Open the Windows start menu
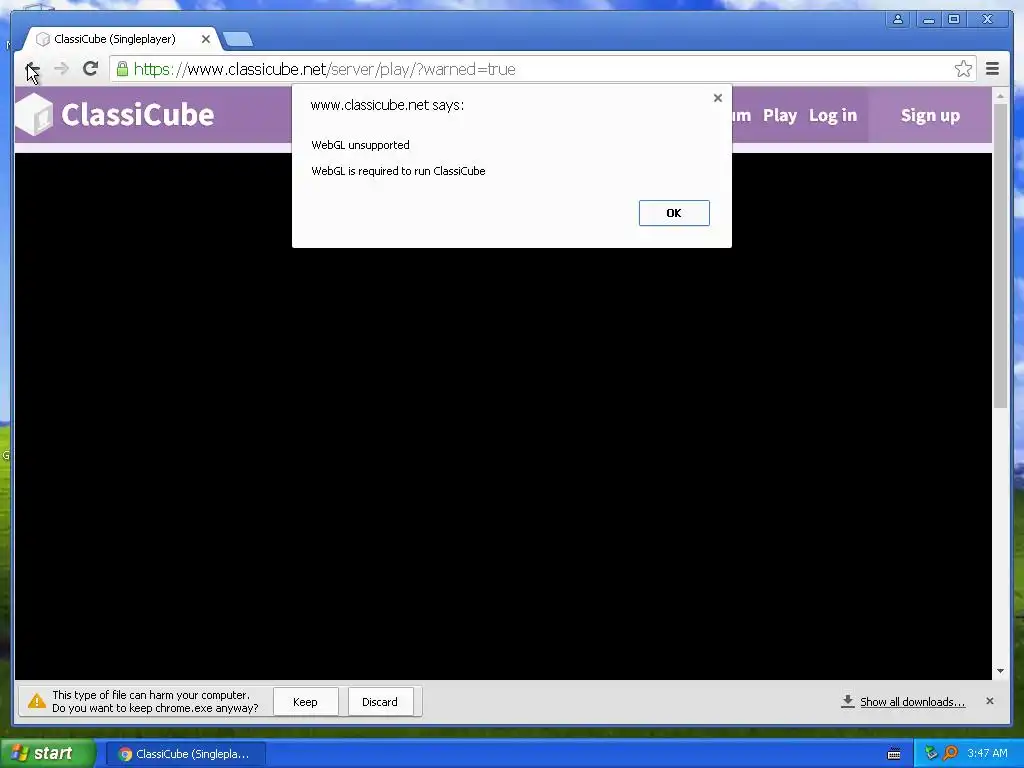The width and height of the screenshot is (1024, 768). [x=48, y=754]
